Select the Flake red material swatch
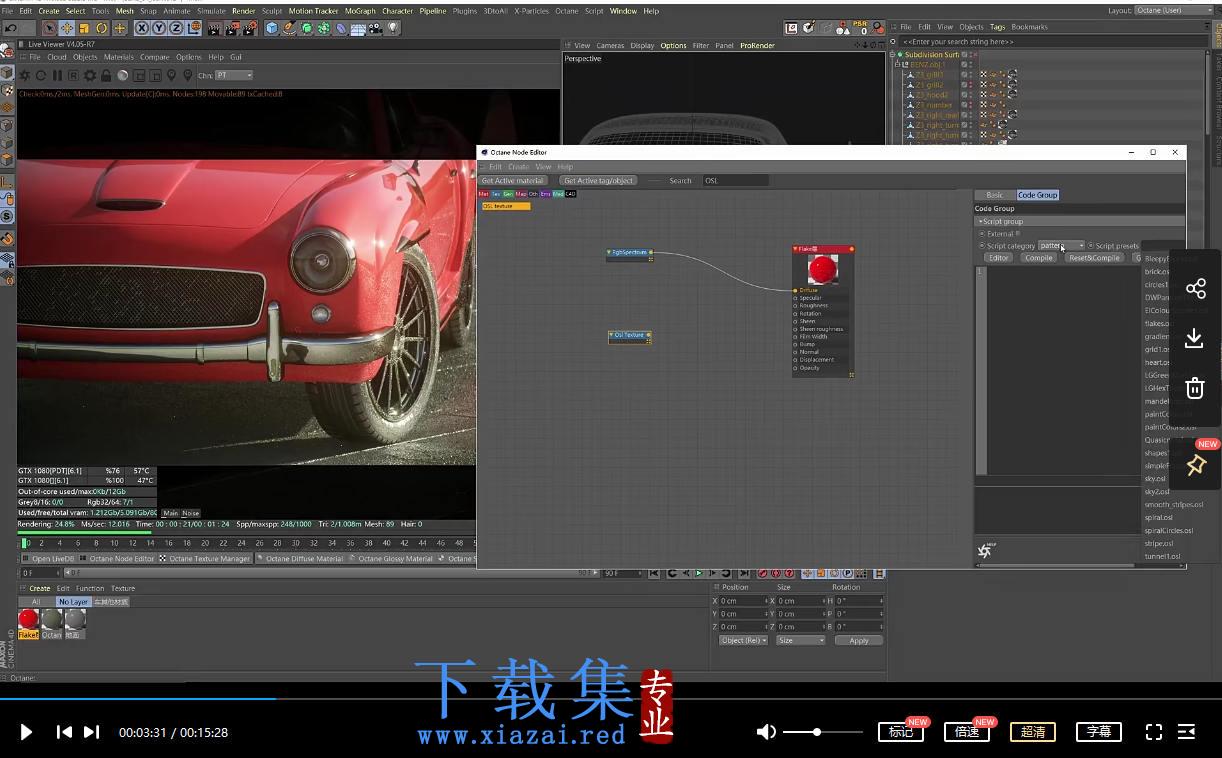 [x=28, y=620]
